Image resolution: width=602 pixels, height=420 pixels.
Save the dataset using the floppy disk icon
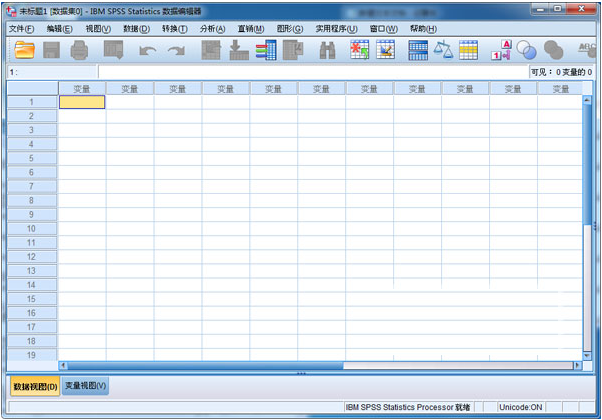tap(51, 50)
